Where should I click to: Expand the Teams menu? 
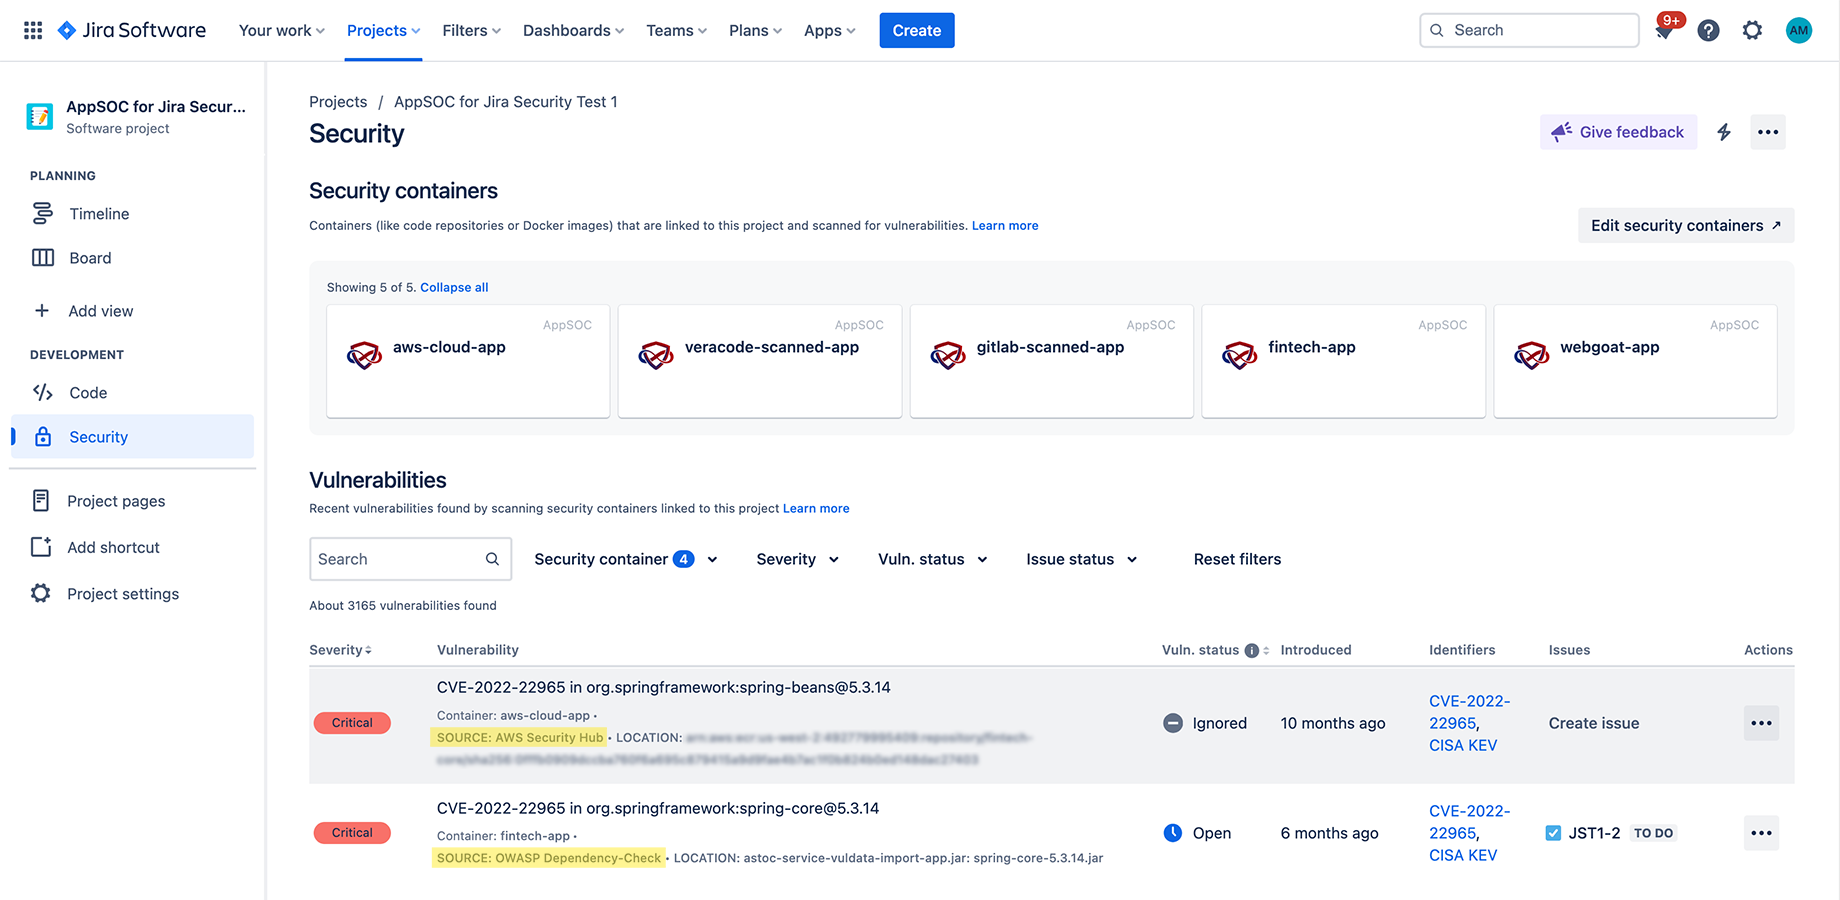coord(676,30)
